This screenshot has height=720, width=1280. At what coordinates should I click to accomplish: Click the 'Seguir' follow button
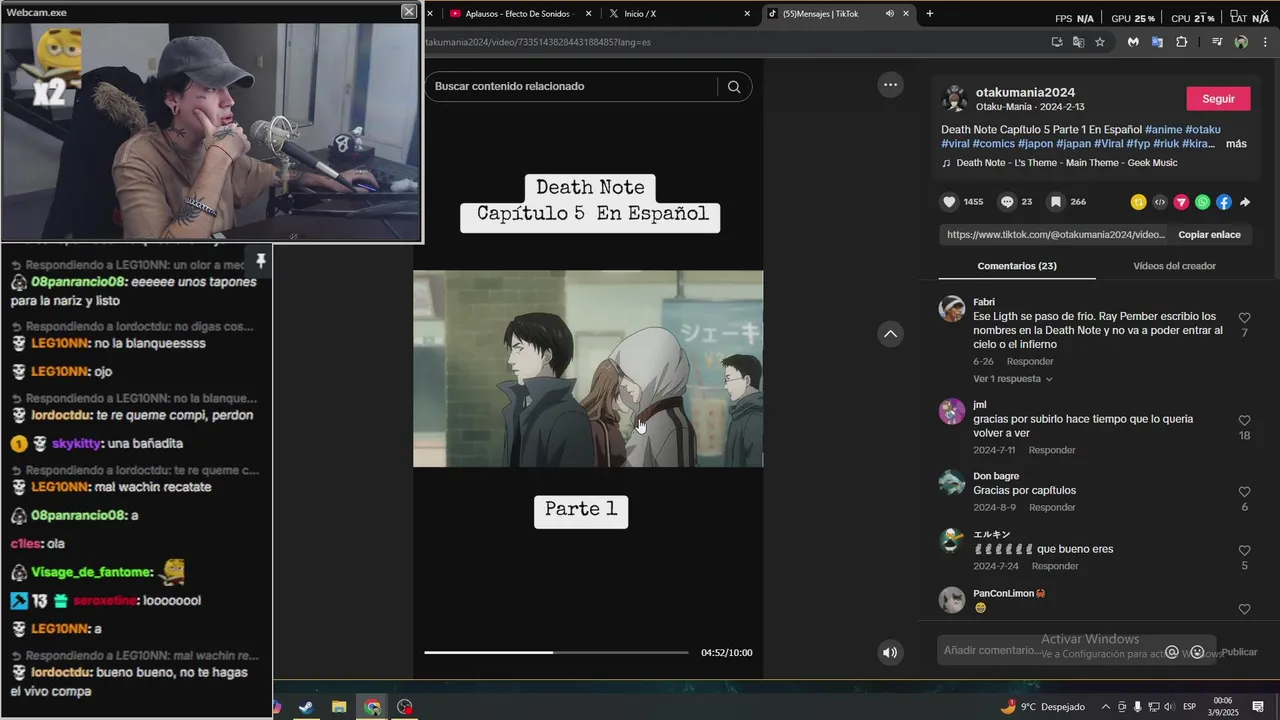pyautogui.click(x=1218, y=99)
